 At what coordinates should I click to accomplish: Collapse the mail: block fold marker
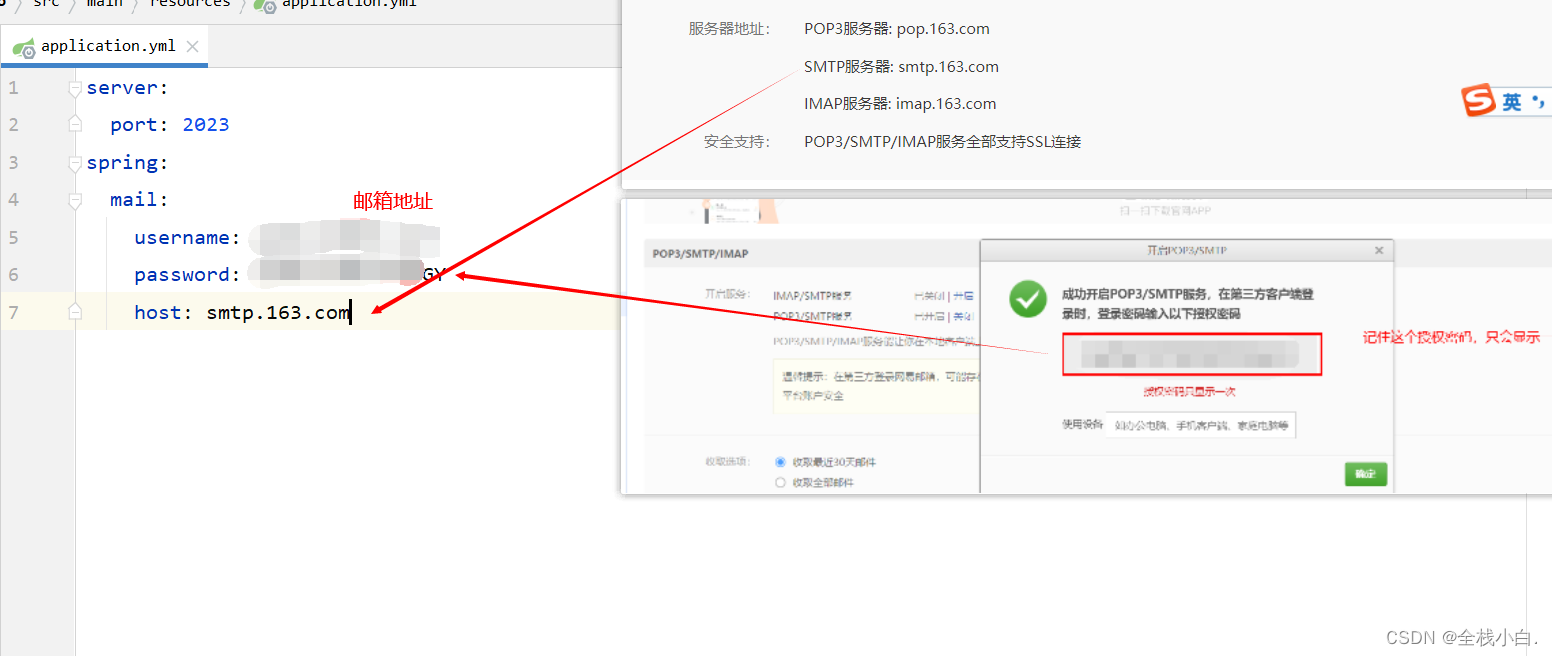point(75,200)
